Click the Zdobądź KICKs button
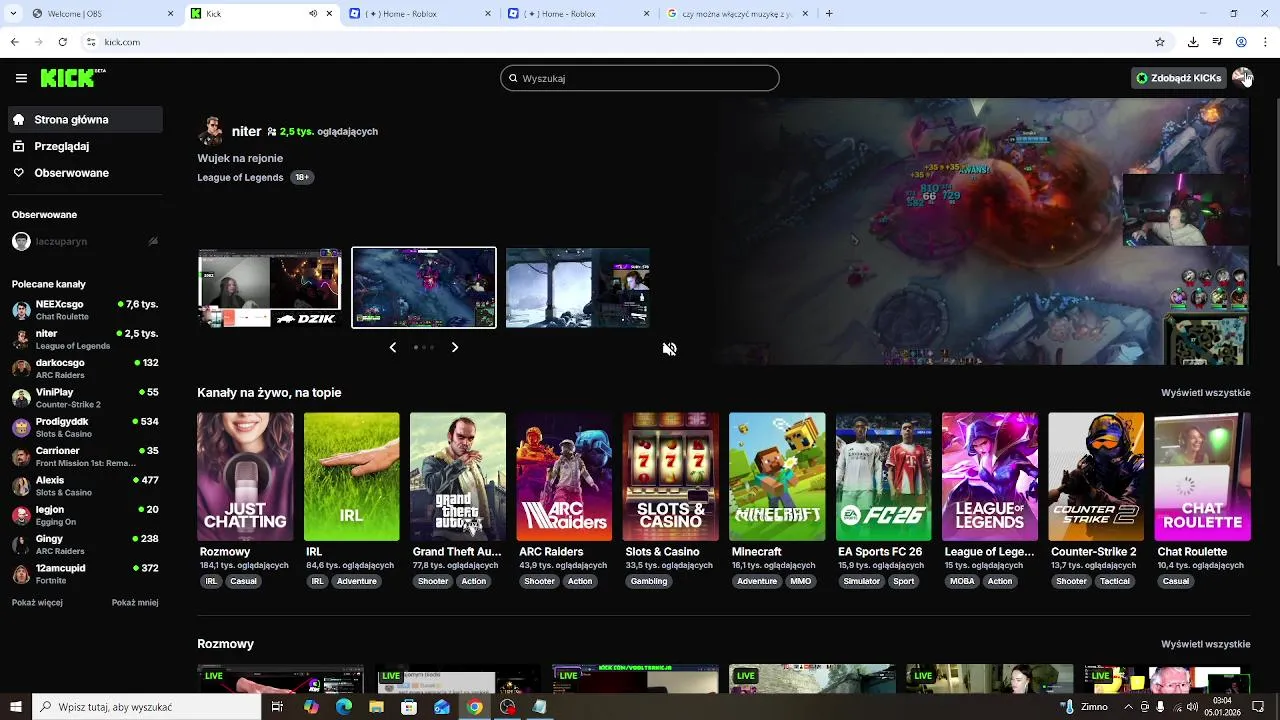The width and height of the screenshot is (1280, 720). (x=1179, y=78)
